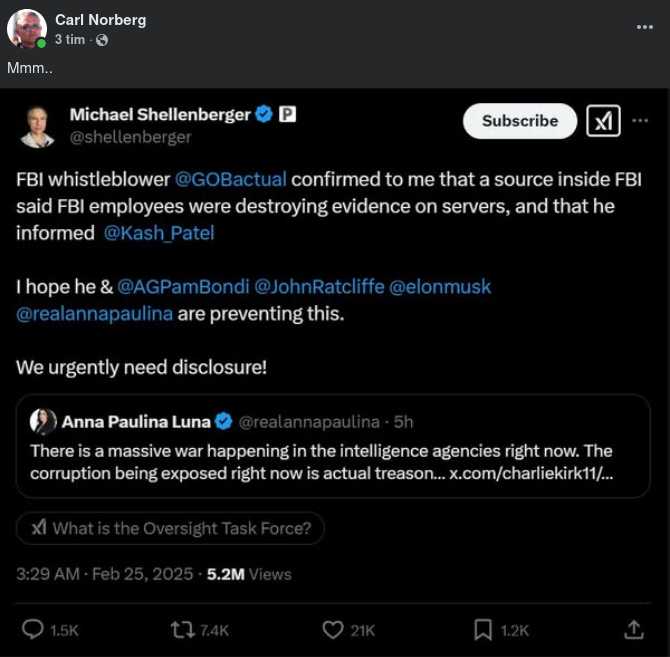Click the blue verified badge beside Michael Shellenberger

tap(264, 115)
